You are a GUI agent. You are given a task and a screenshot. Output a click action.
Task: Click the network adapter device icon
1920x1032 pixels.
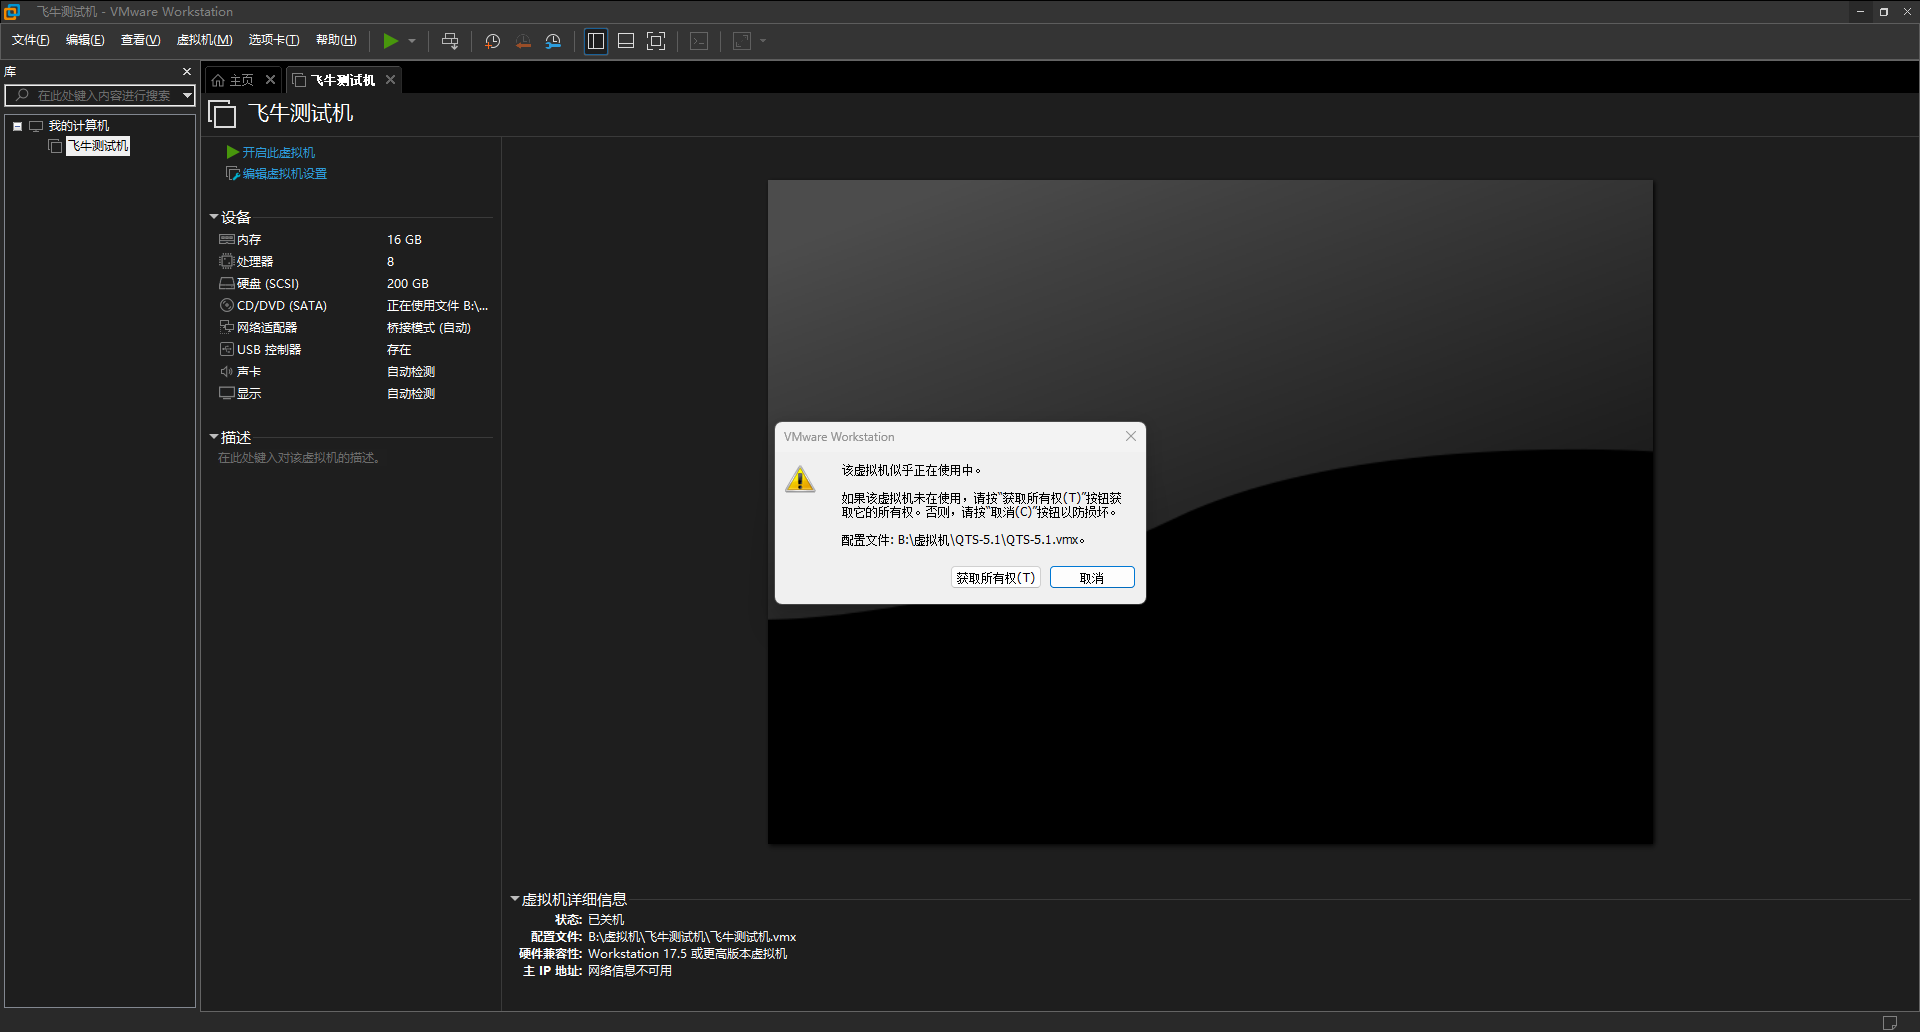pyautogui.click(x=227, y=328)
